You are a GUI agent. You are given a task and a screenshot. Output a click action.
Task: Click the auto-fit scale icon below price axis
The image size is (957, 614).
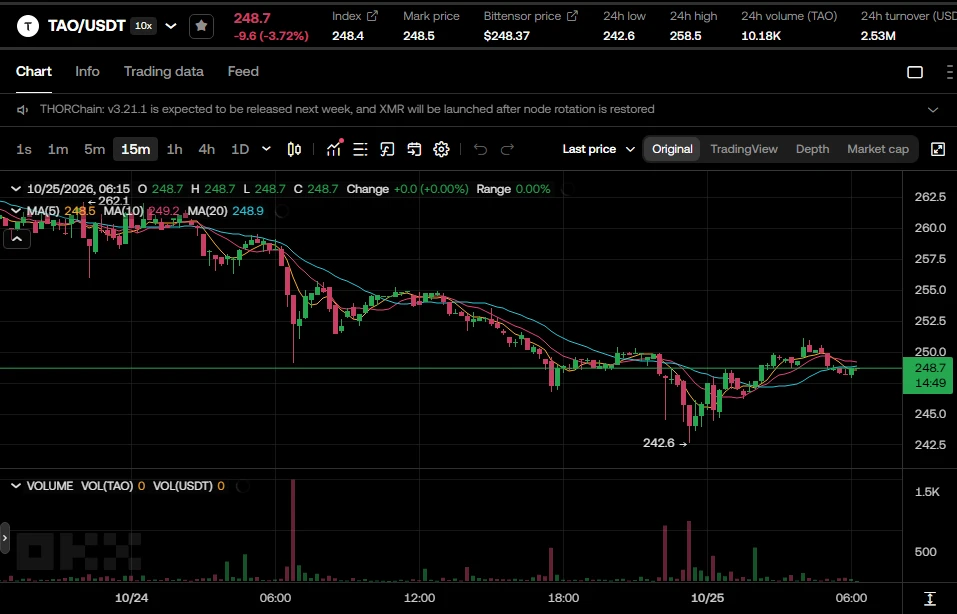click(x=930, y=598)
